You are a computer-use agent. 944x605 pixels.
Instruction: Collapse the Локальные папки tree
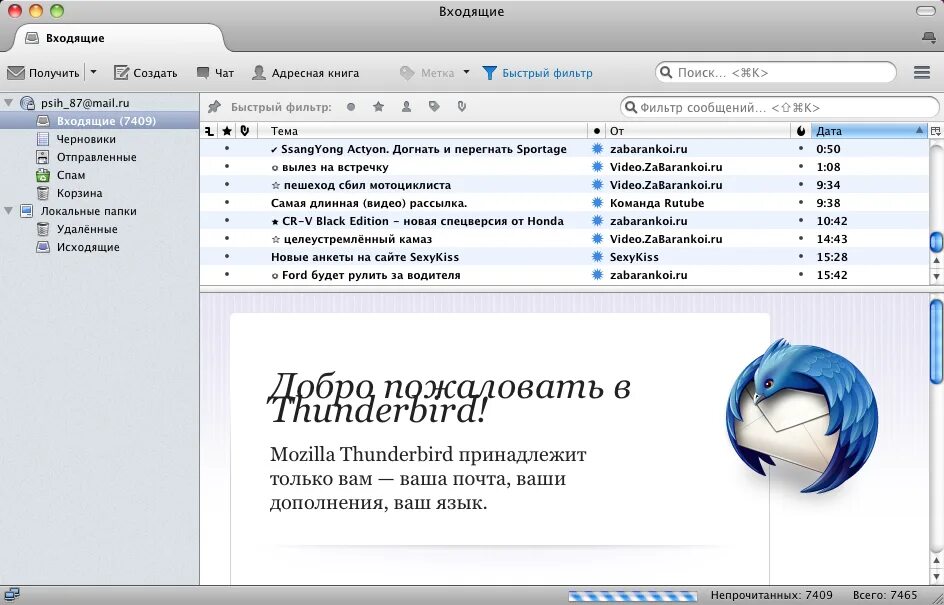(8, 211)
